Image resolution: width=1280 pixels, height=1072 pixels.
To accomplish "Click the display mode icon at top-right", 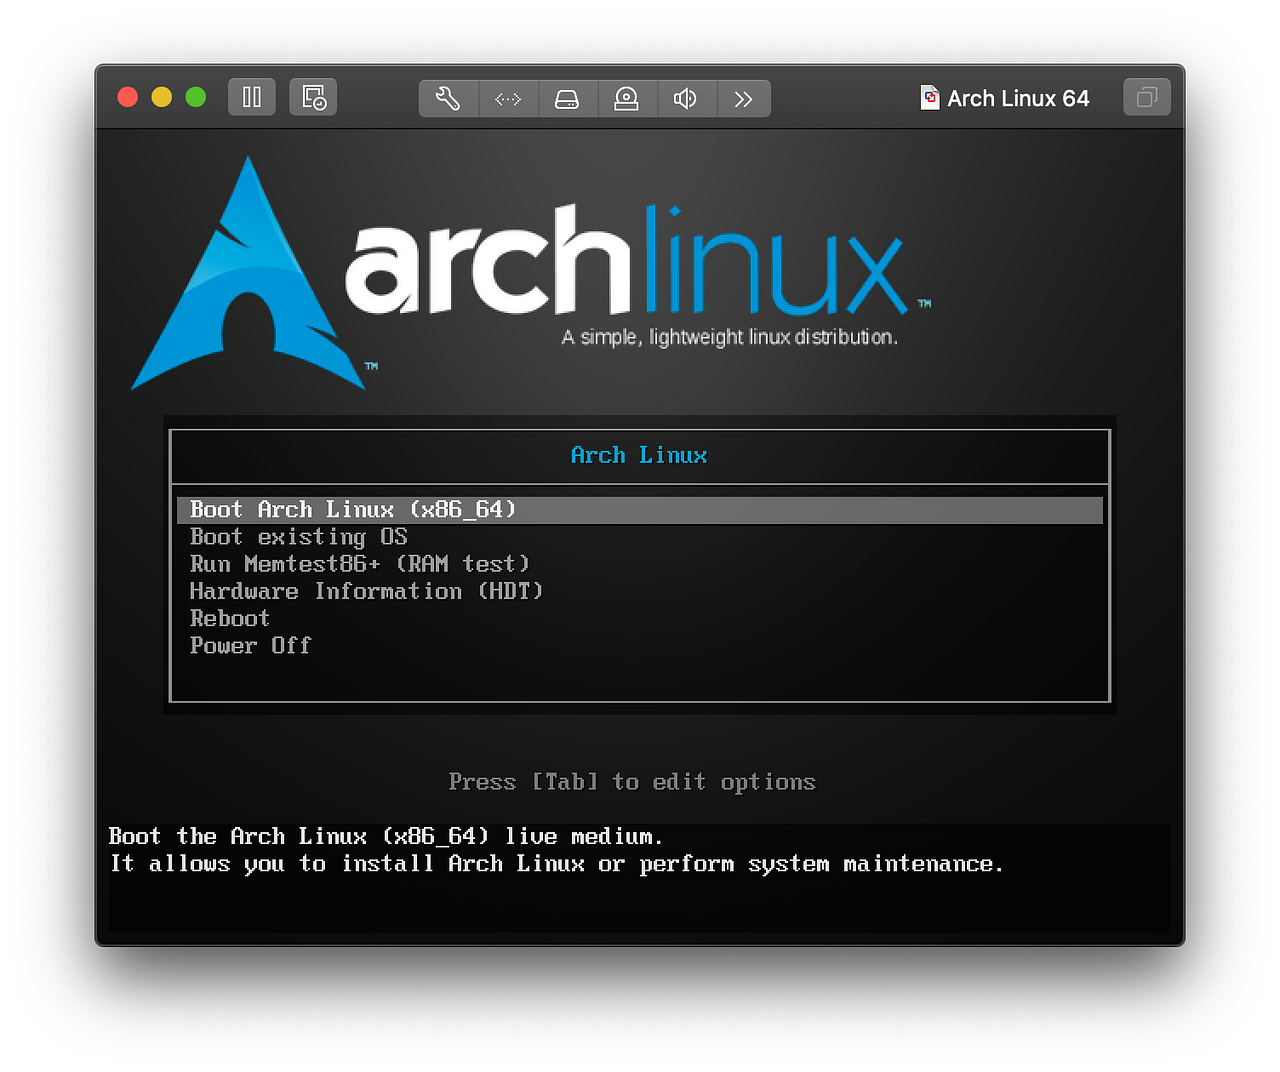I will click(1146, 97).
